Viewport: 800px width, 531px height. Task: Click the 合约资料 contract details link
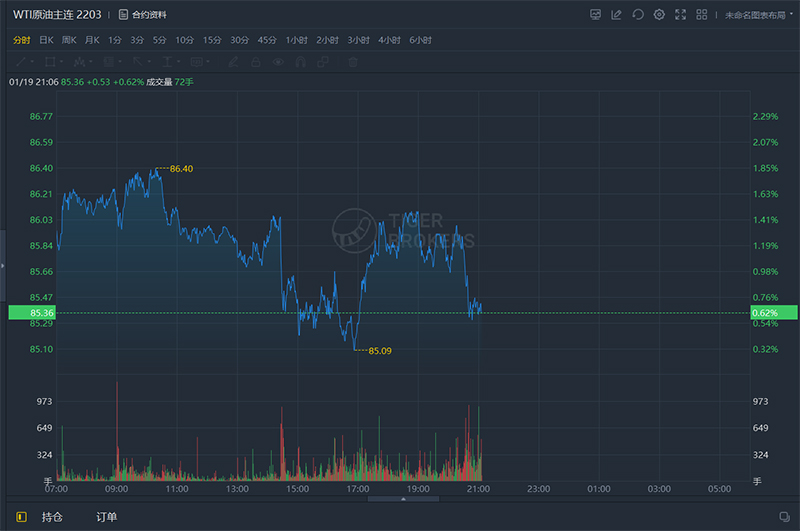click(x=149, y=15)
